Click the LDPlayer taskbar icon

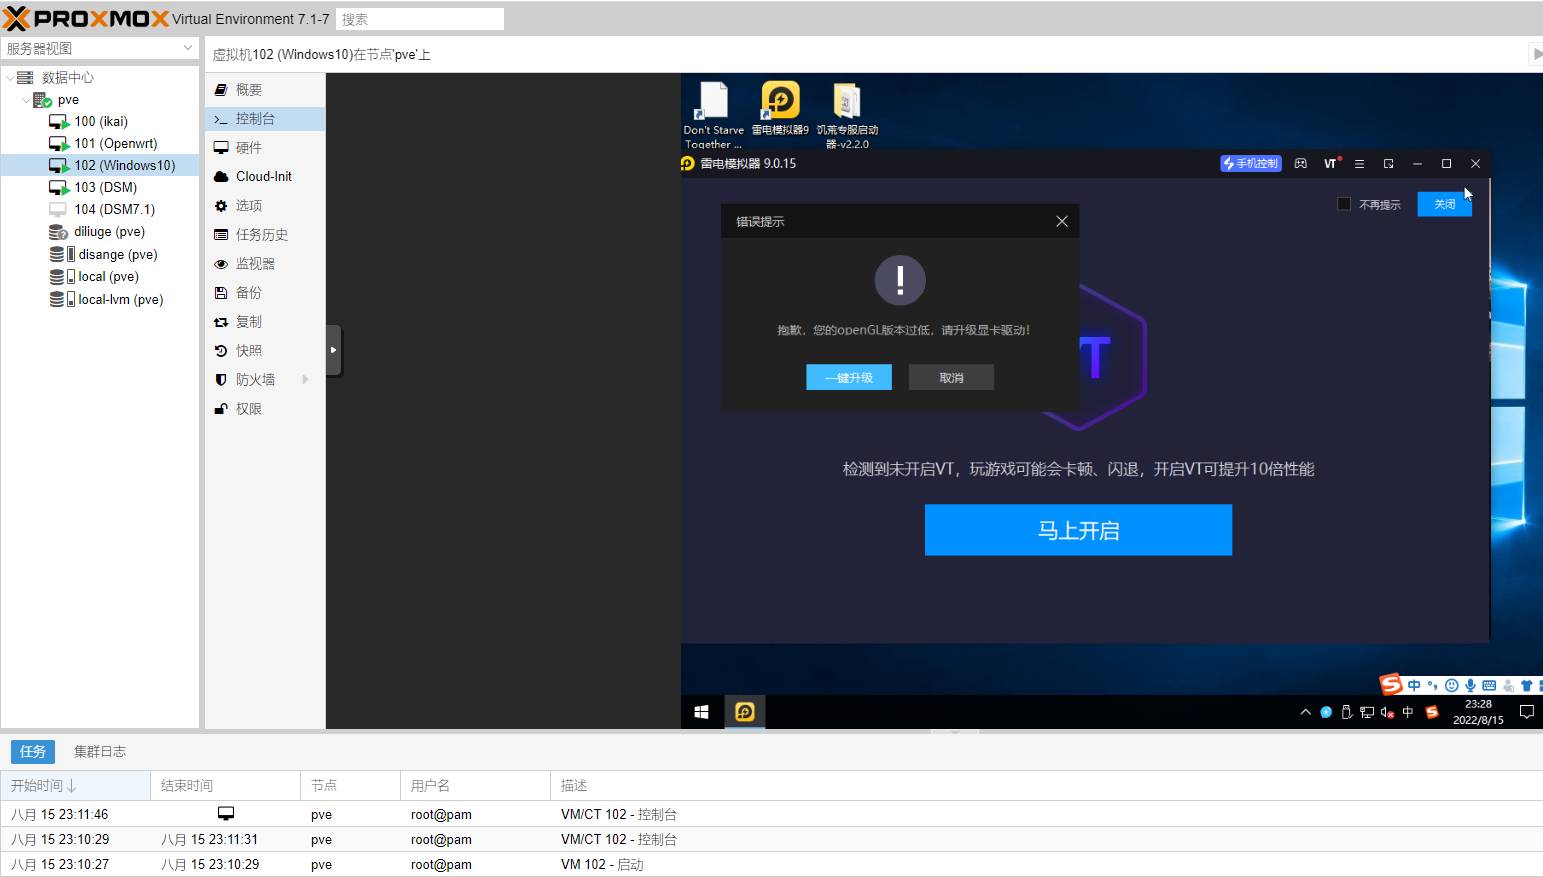point(745,711)
